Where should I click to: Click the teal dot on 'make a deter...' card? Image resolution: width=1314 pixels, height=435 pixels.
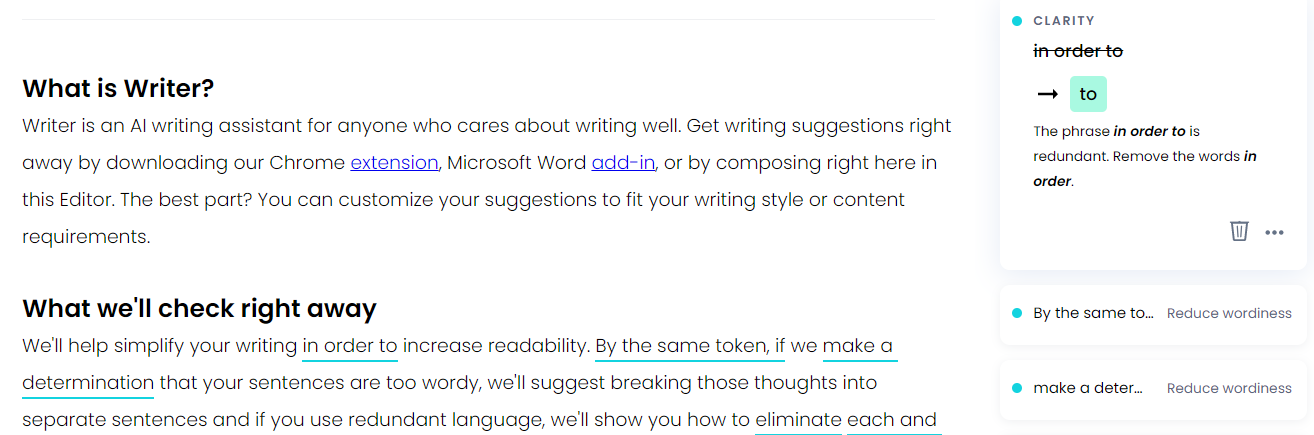point(1017,388)
